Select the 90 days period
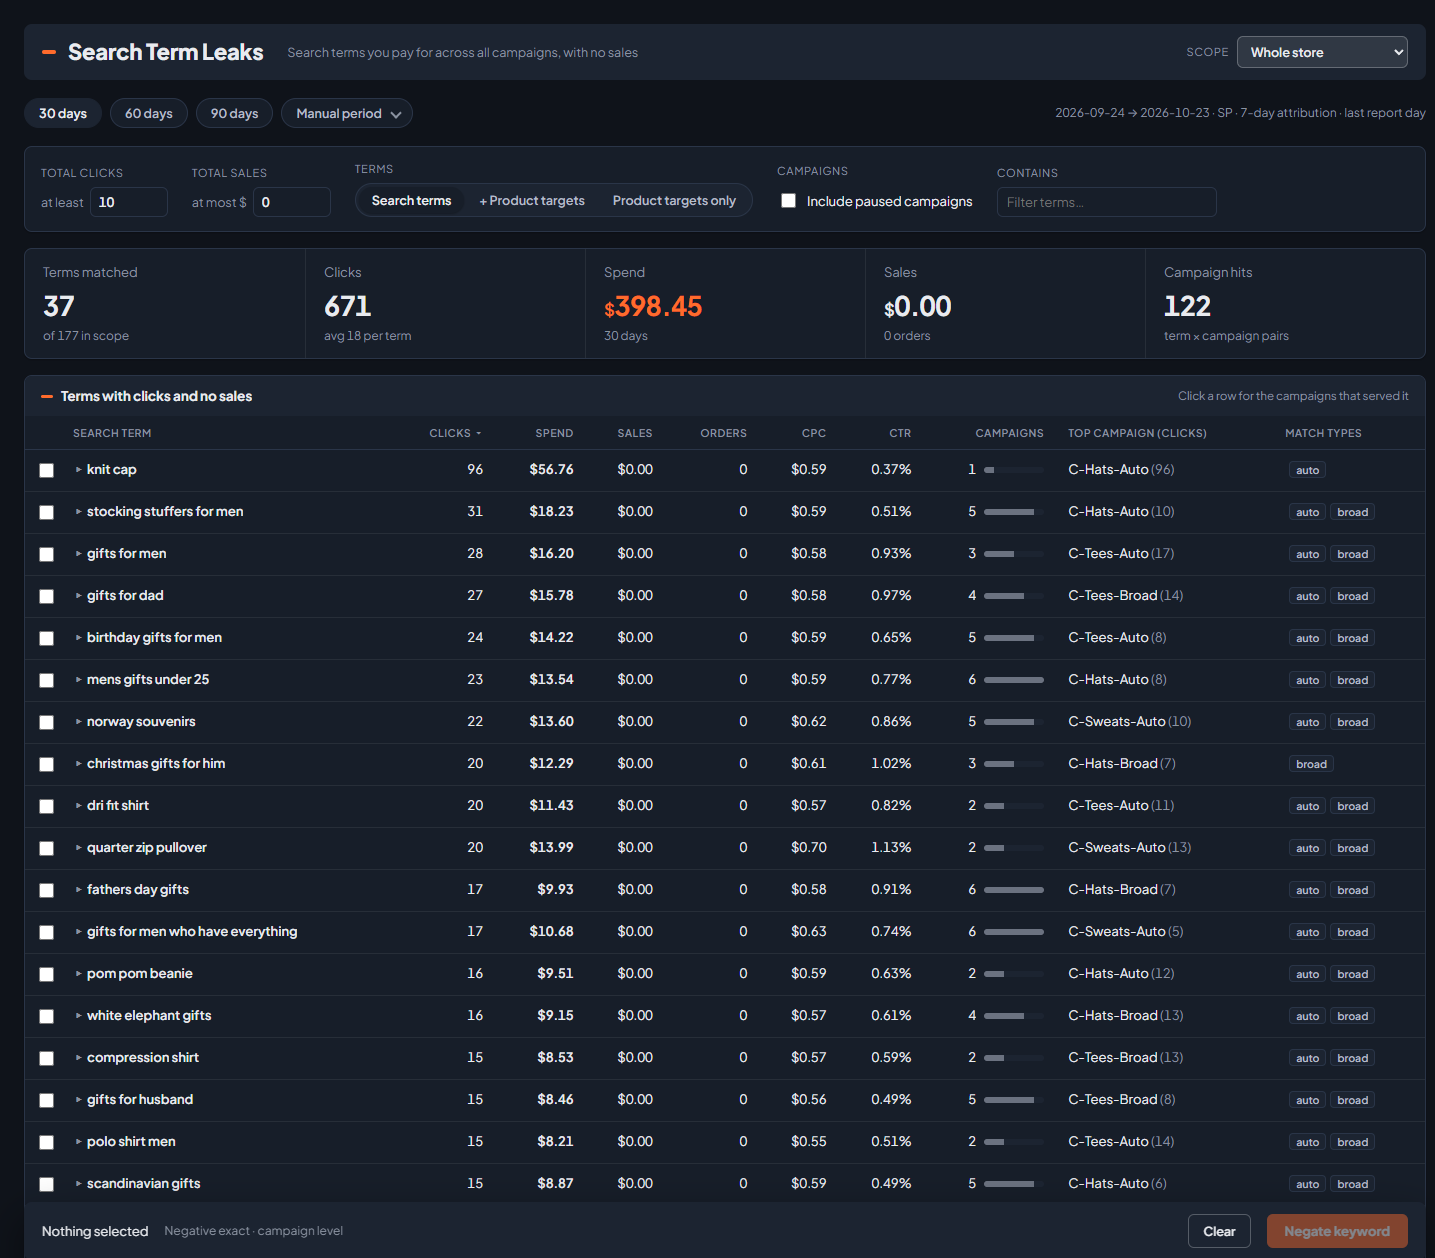 (x=235, y=113)
